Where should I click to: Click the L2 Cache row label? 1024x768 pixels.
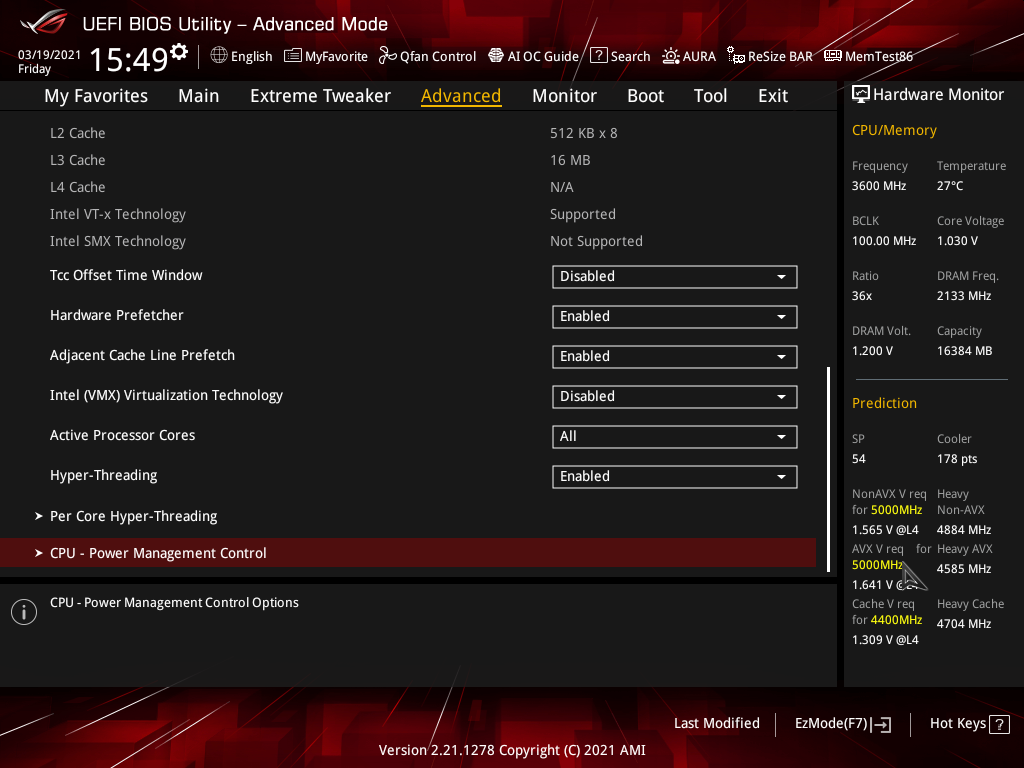[77, 133]
